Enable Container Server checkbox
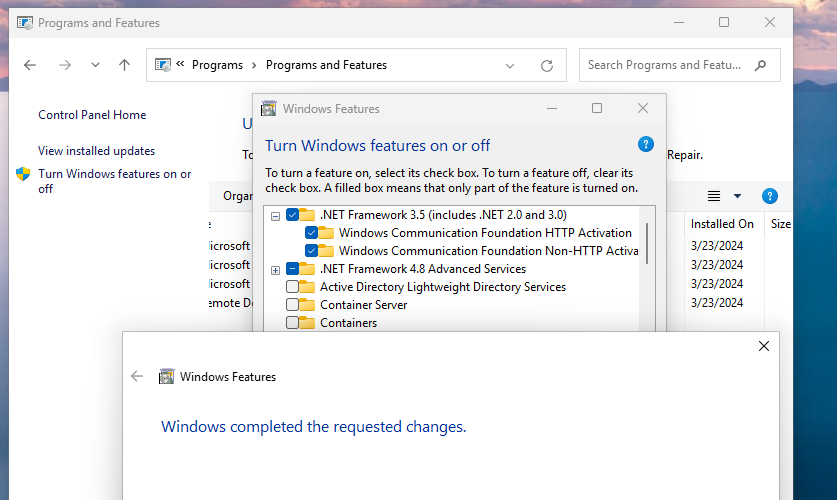Viewport: 837px width, 500px height. tap(293, 305)
